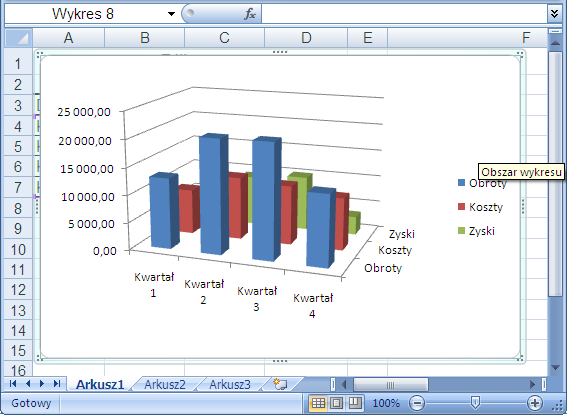Image resolution: width=567 pixels, height=415 pixels.
Task: Go to first sheet navigation arrow
Action: click(13, 384)
